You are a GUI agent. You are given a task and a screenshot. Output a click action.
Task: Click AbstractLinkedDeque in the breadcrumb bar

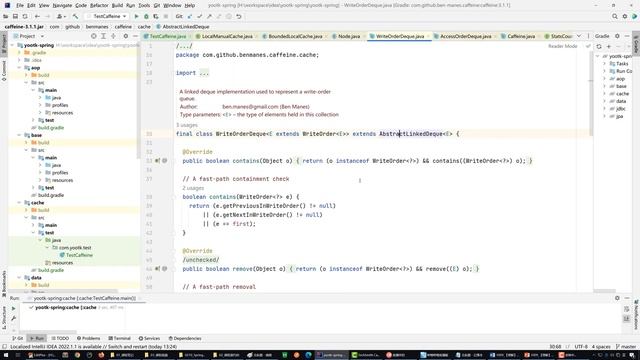(183, 27)
